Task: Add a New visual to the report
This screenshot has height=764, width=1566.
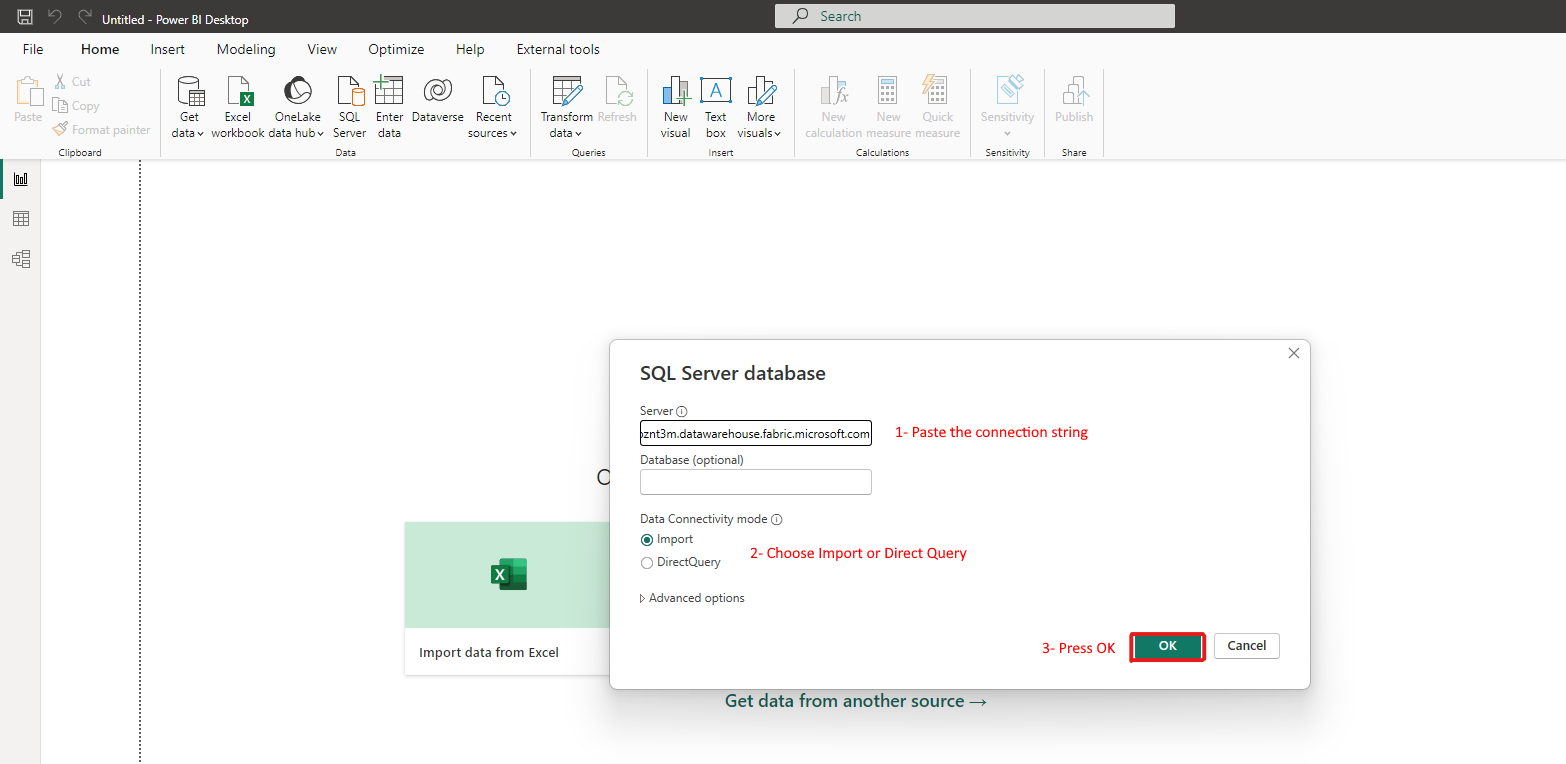Action: click(675, 104)
